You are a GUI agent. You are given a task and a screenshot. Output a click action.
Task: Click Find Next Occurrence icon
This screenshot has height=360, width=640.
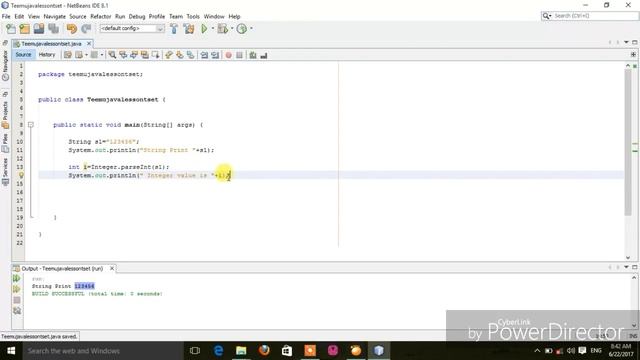coord(134,55)
